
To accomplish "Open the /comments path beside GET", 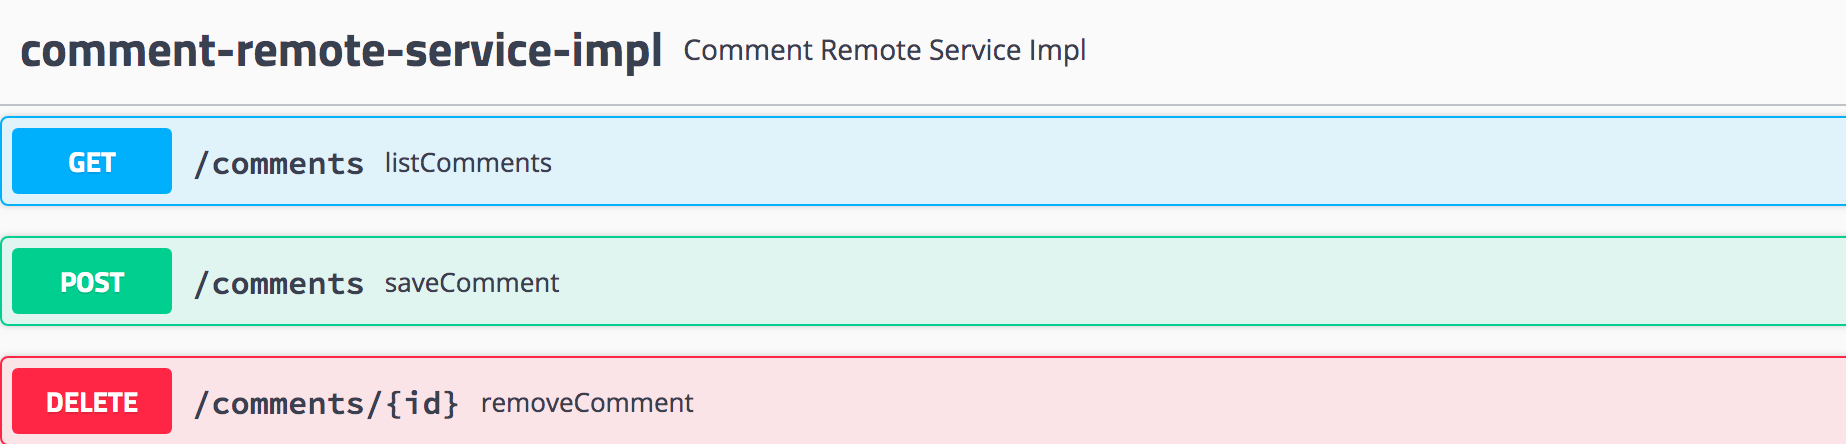I will coord(278,163).
